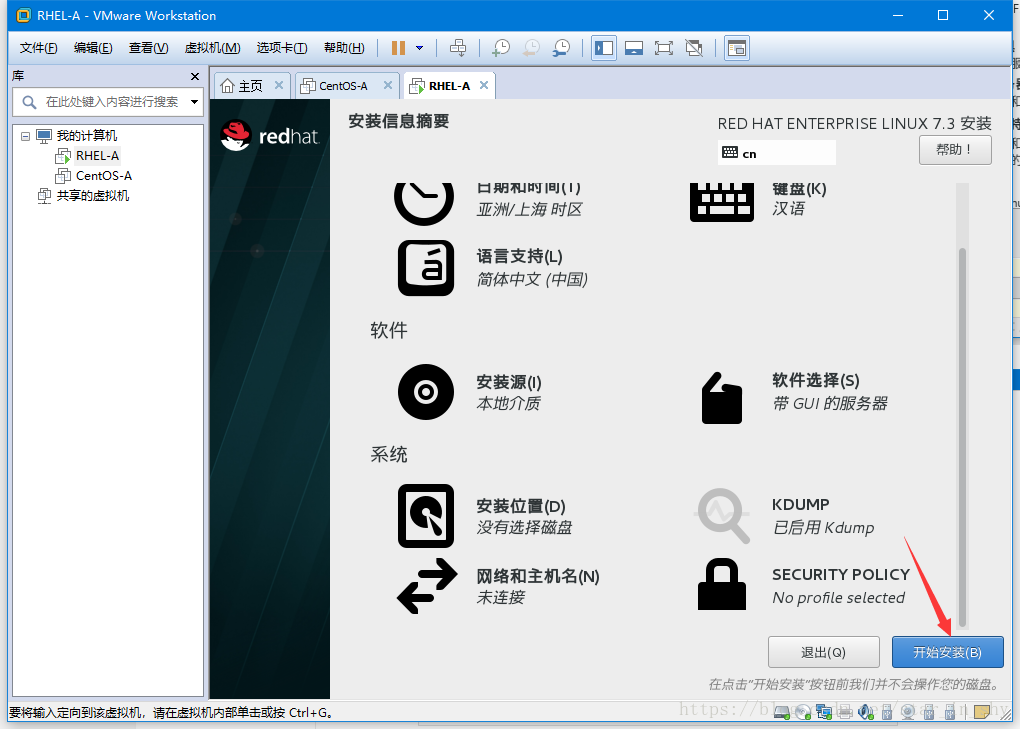Close the 库 library panel
Image resolution: width=1020 pixels, height=729 pixels.
click(x=195, y=77)
